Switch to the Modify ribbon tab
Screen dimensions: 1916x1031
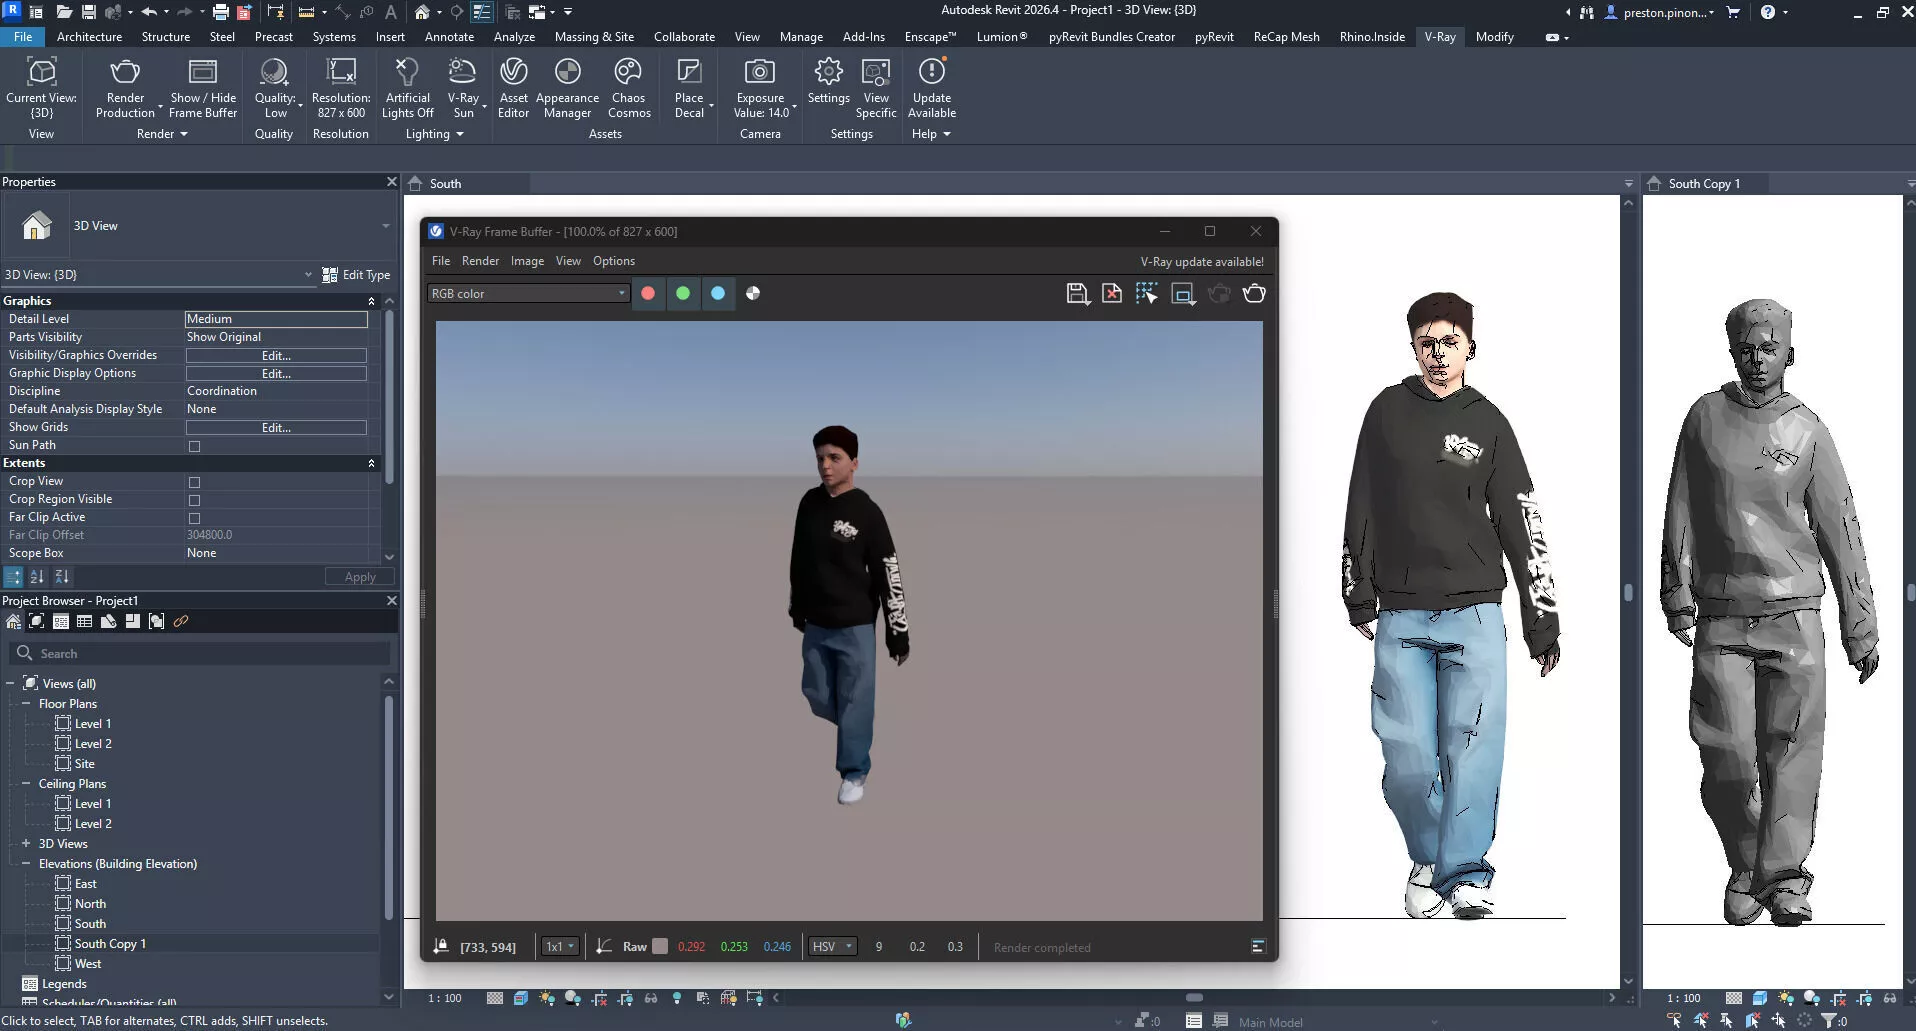[1494, 37]
